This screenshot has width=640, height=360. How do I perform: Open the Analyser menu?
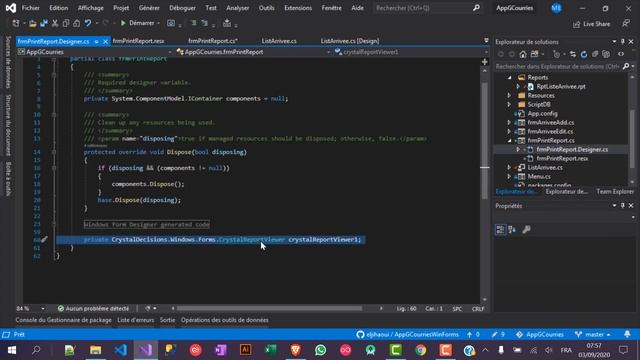coord(238,8)
